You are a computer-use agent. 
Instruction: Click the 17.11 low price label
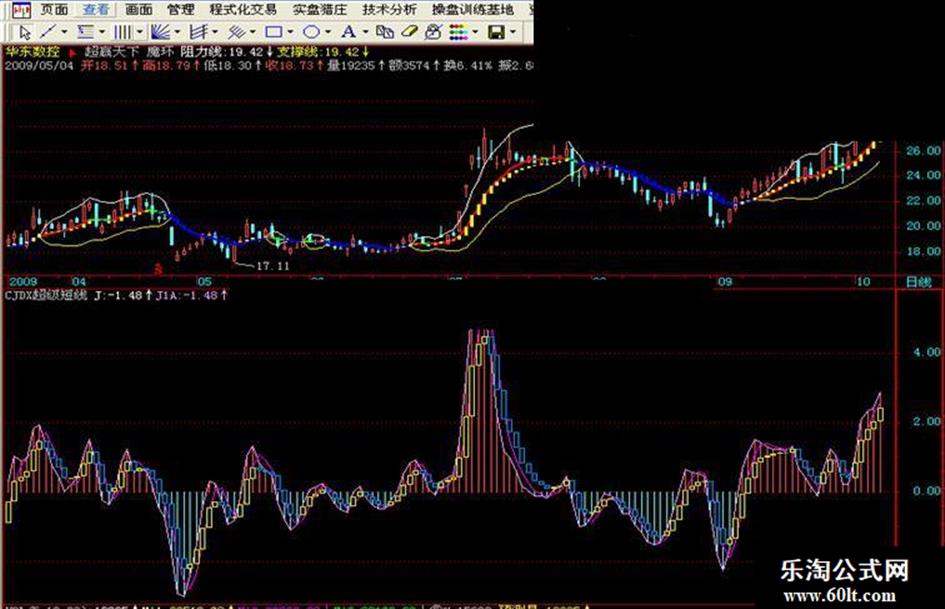[x=273, y=266]
